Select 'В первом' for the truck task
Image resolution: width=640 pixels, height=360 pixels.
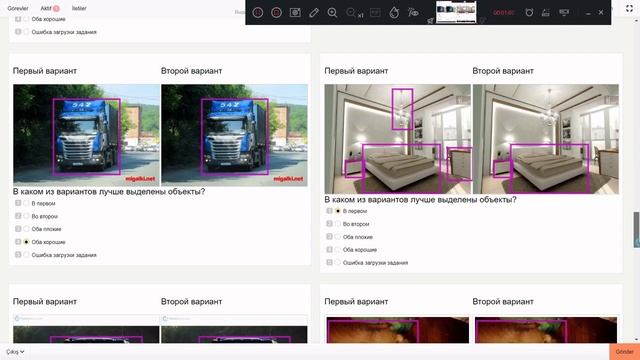(27, 203)
